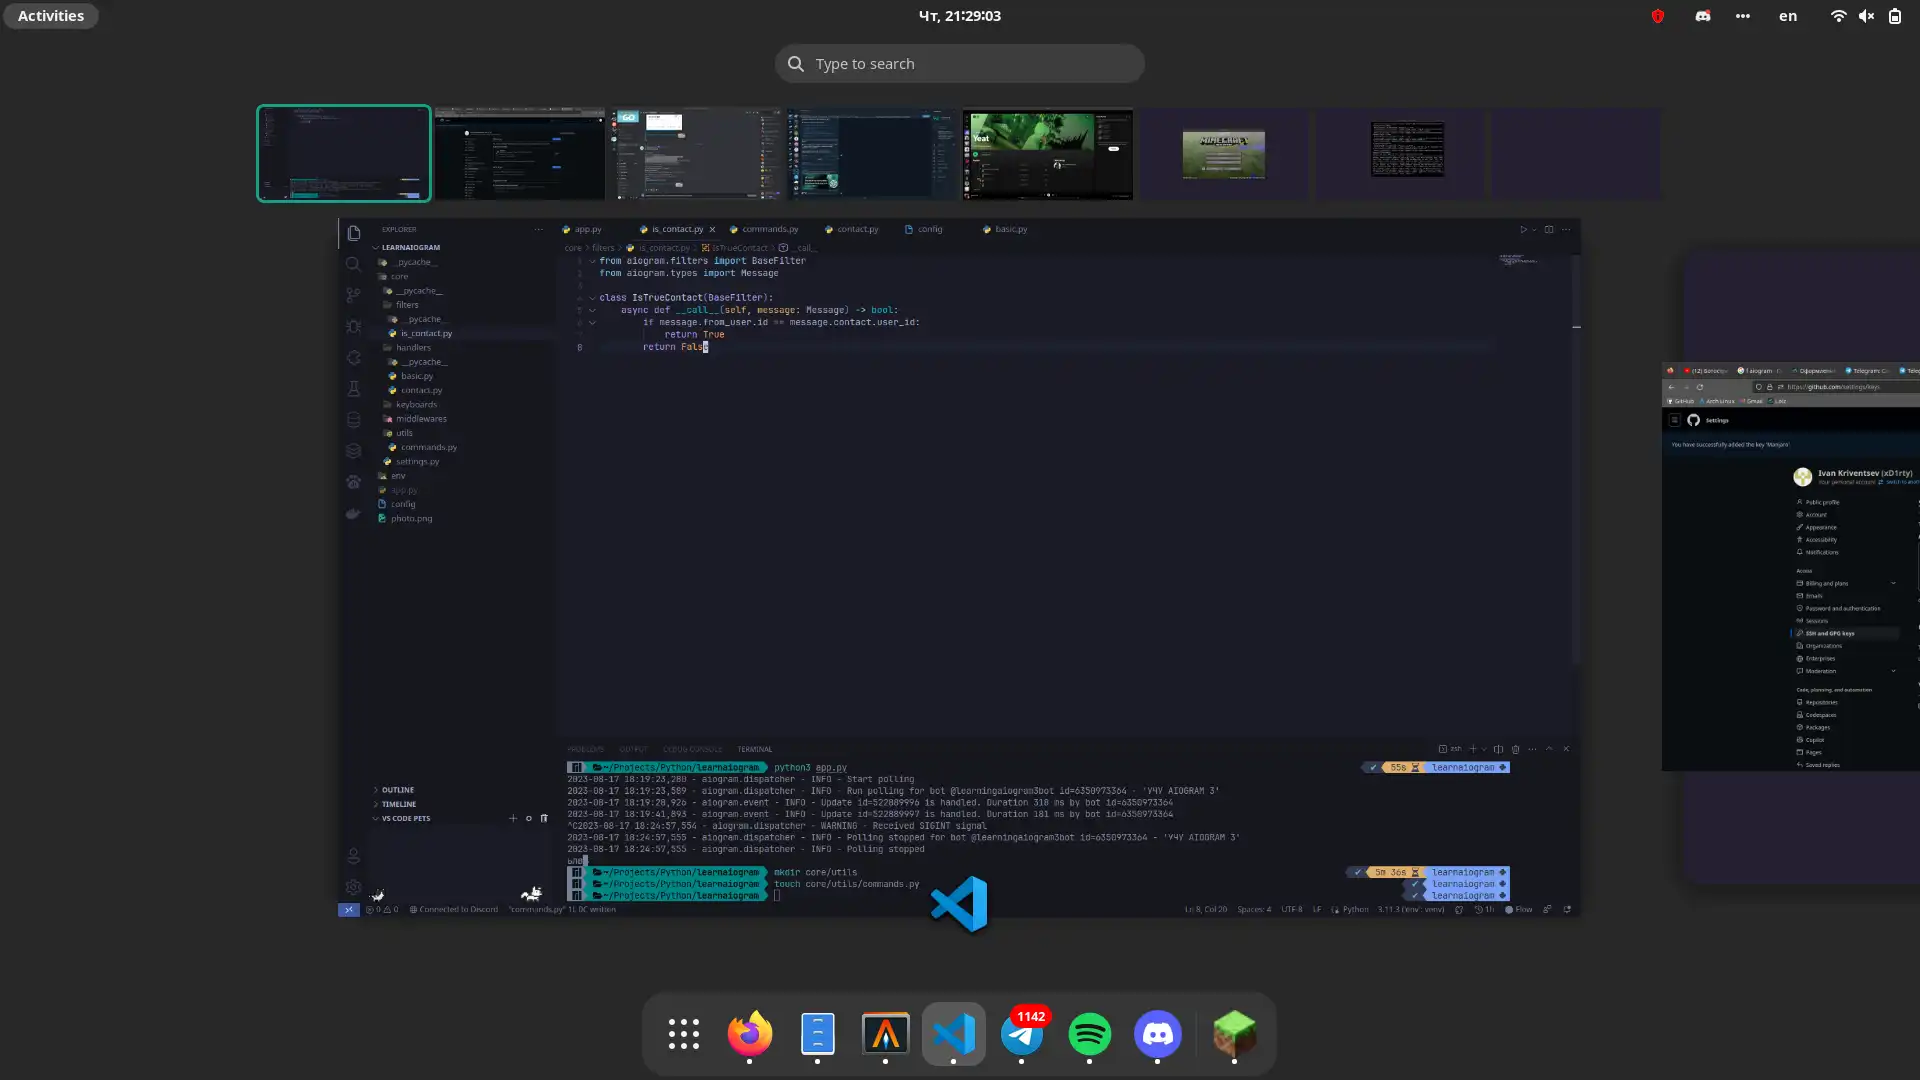Click the muted volume indicator in top bar
1920x1080 pixels.
[1866, 16]
